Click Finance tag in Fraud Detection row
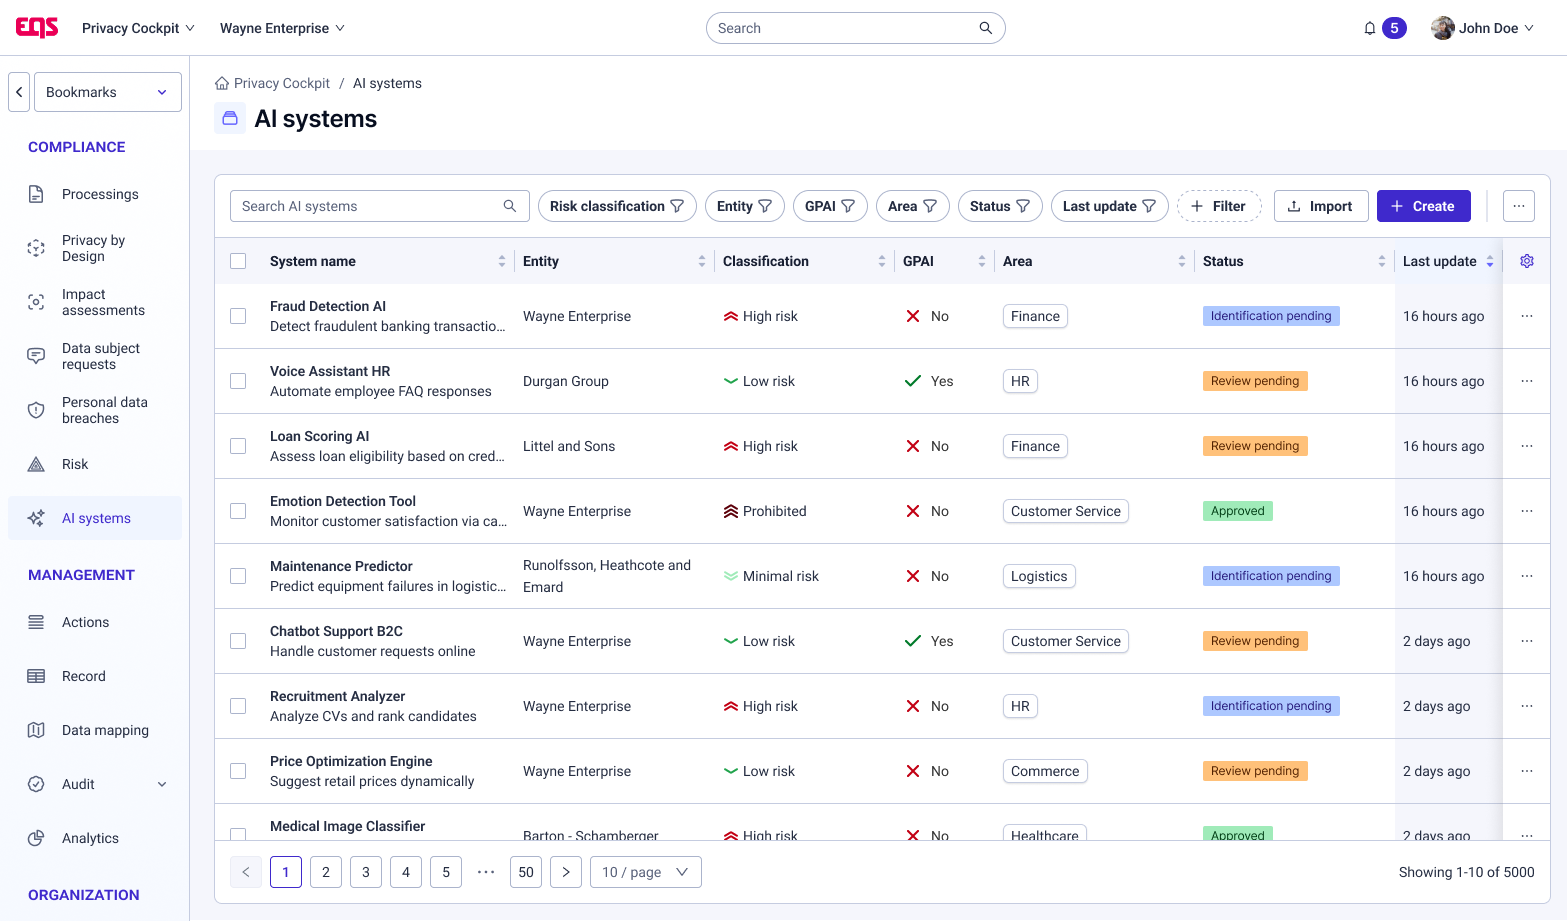This screenshot has width=1567, height=921. coord(1035,316)
